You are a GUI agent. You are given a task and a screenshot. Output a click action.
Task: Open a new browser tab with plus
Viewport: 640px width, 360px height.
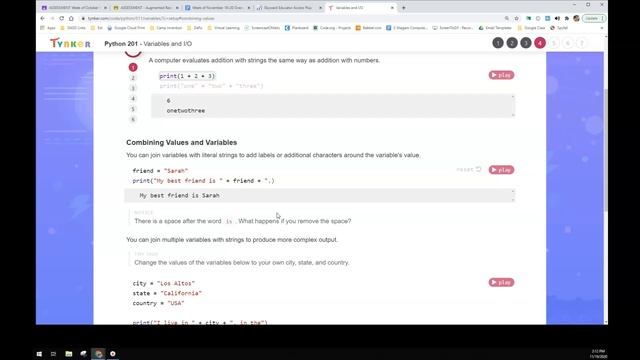click(404, 8)
